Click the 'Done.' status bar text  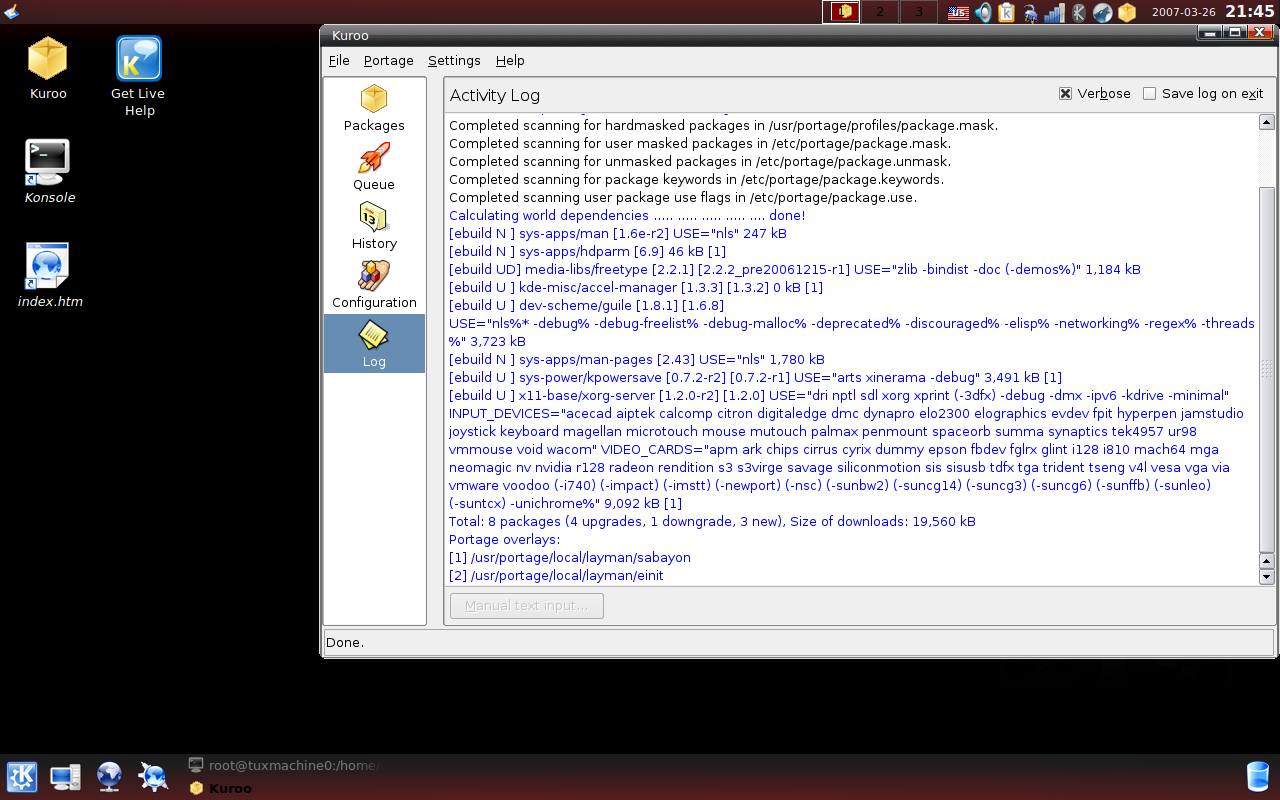click(345, 642)
